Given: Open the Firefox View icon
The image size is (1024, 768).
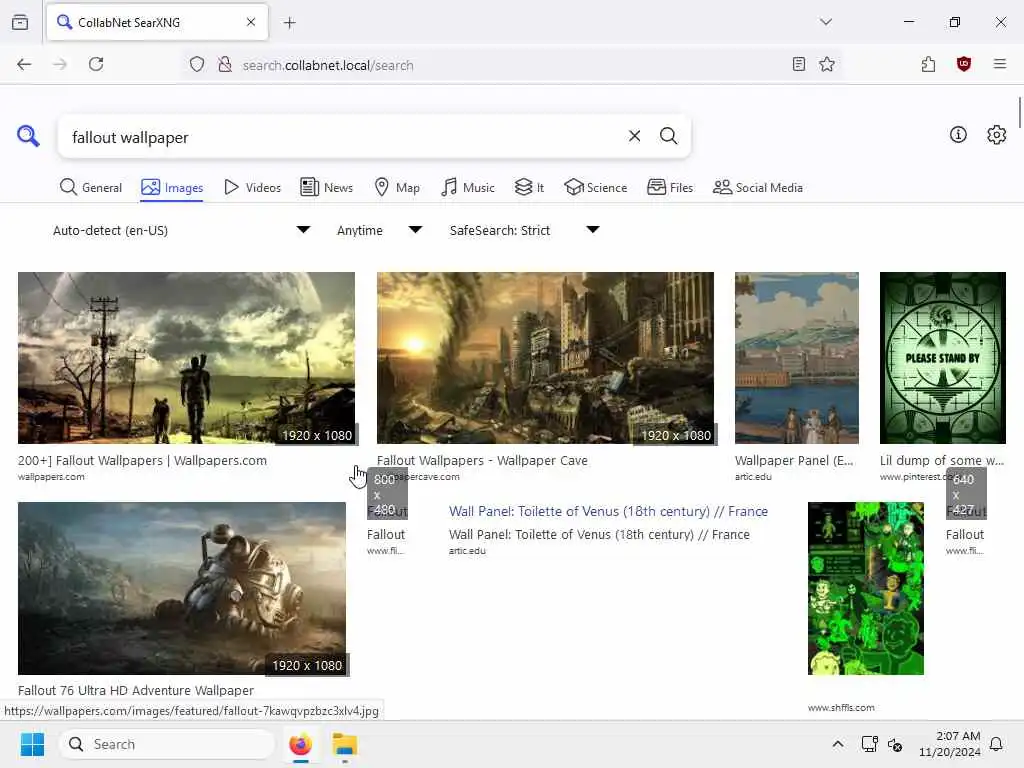Looking at the screenshot, I should tap(20, 22).
